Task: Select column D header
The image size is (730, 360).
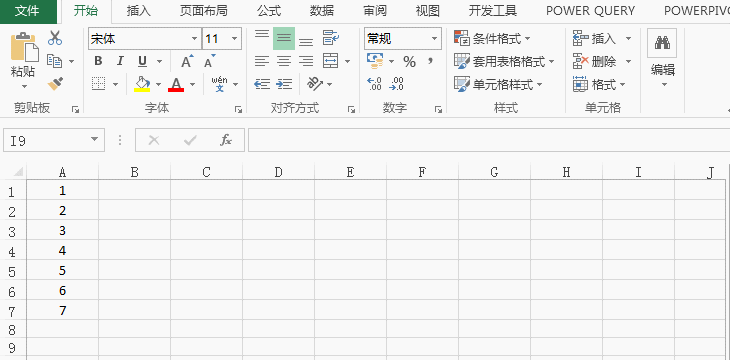Action: (x=278, y=172)
